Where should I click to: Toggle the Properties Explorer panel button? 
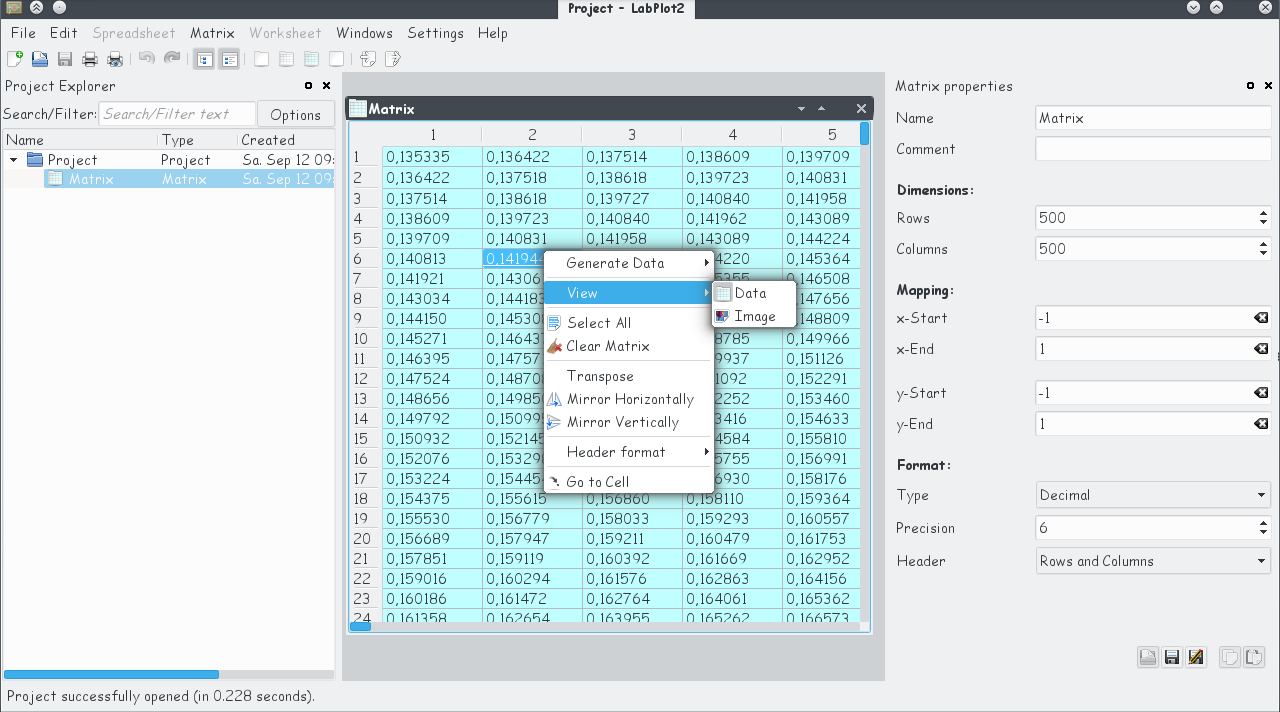click(x=230, y=59)
